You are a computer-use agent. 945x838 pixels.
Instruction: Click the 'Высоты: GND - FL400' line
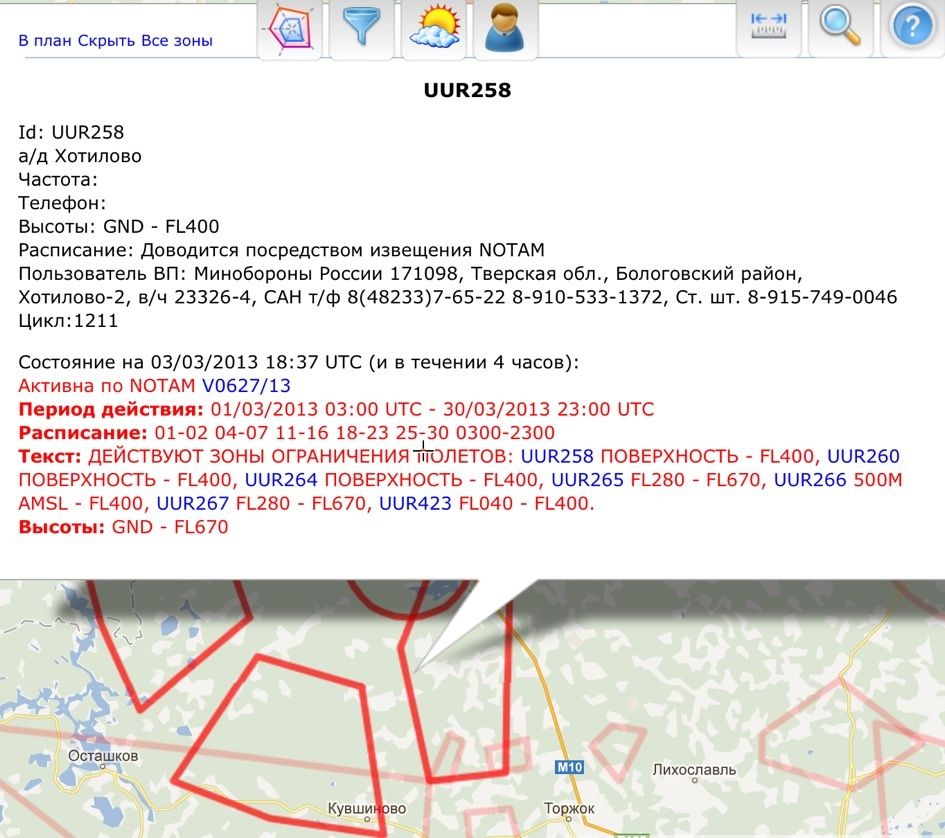coord(119,227)
